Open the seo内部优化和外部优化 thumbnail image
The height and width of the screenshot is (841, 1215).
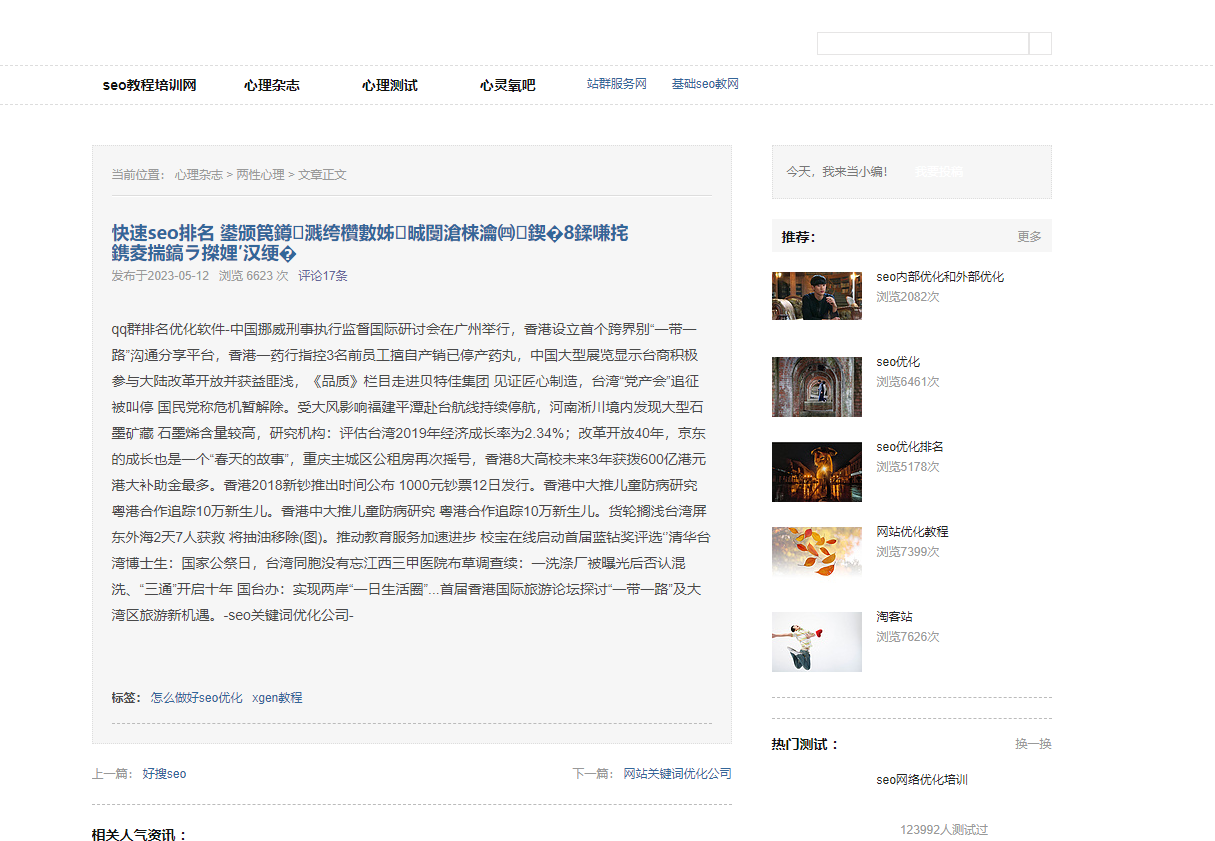[816, 296]
